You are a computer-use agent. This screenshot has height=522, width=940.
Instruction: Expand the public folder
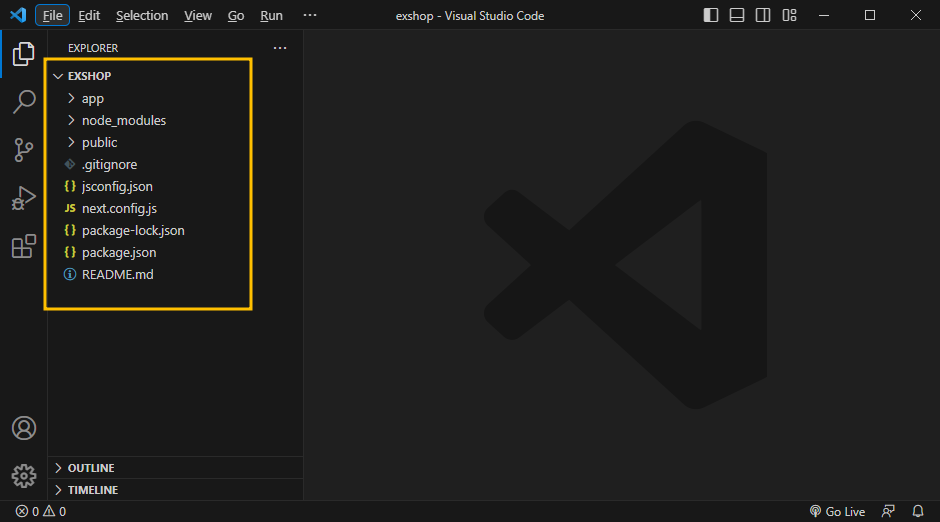(175, 143)
